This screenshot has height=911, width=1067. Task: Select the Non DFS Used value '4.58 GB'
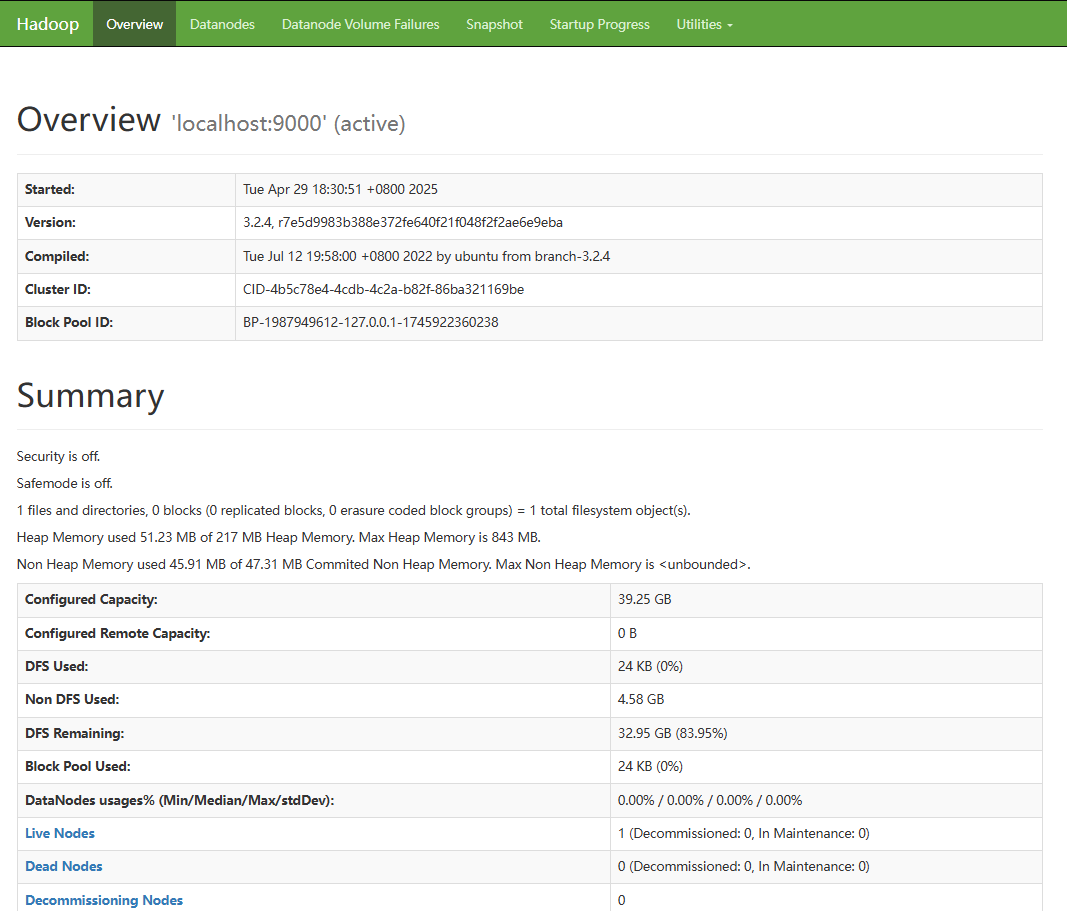[641, 699]
